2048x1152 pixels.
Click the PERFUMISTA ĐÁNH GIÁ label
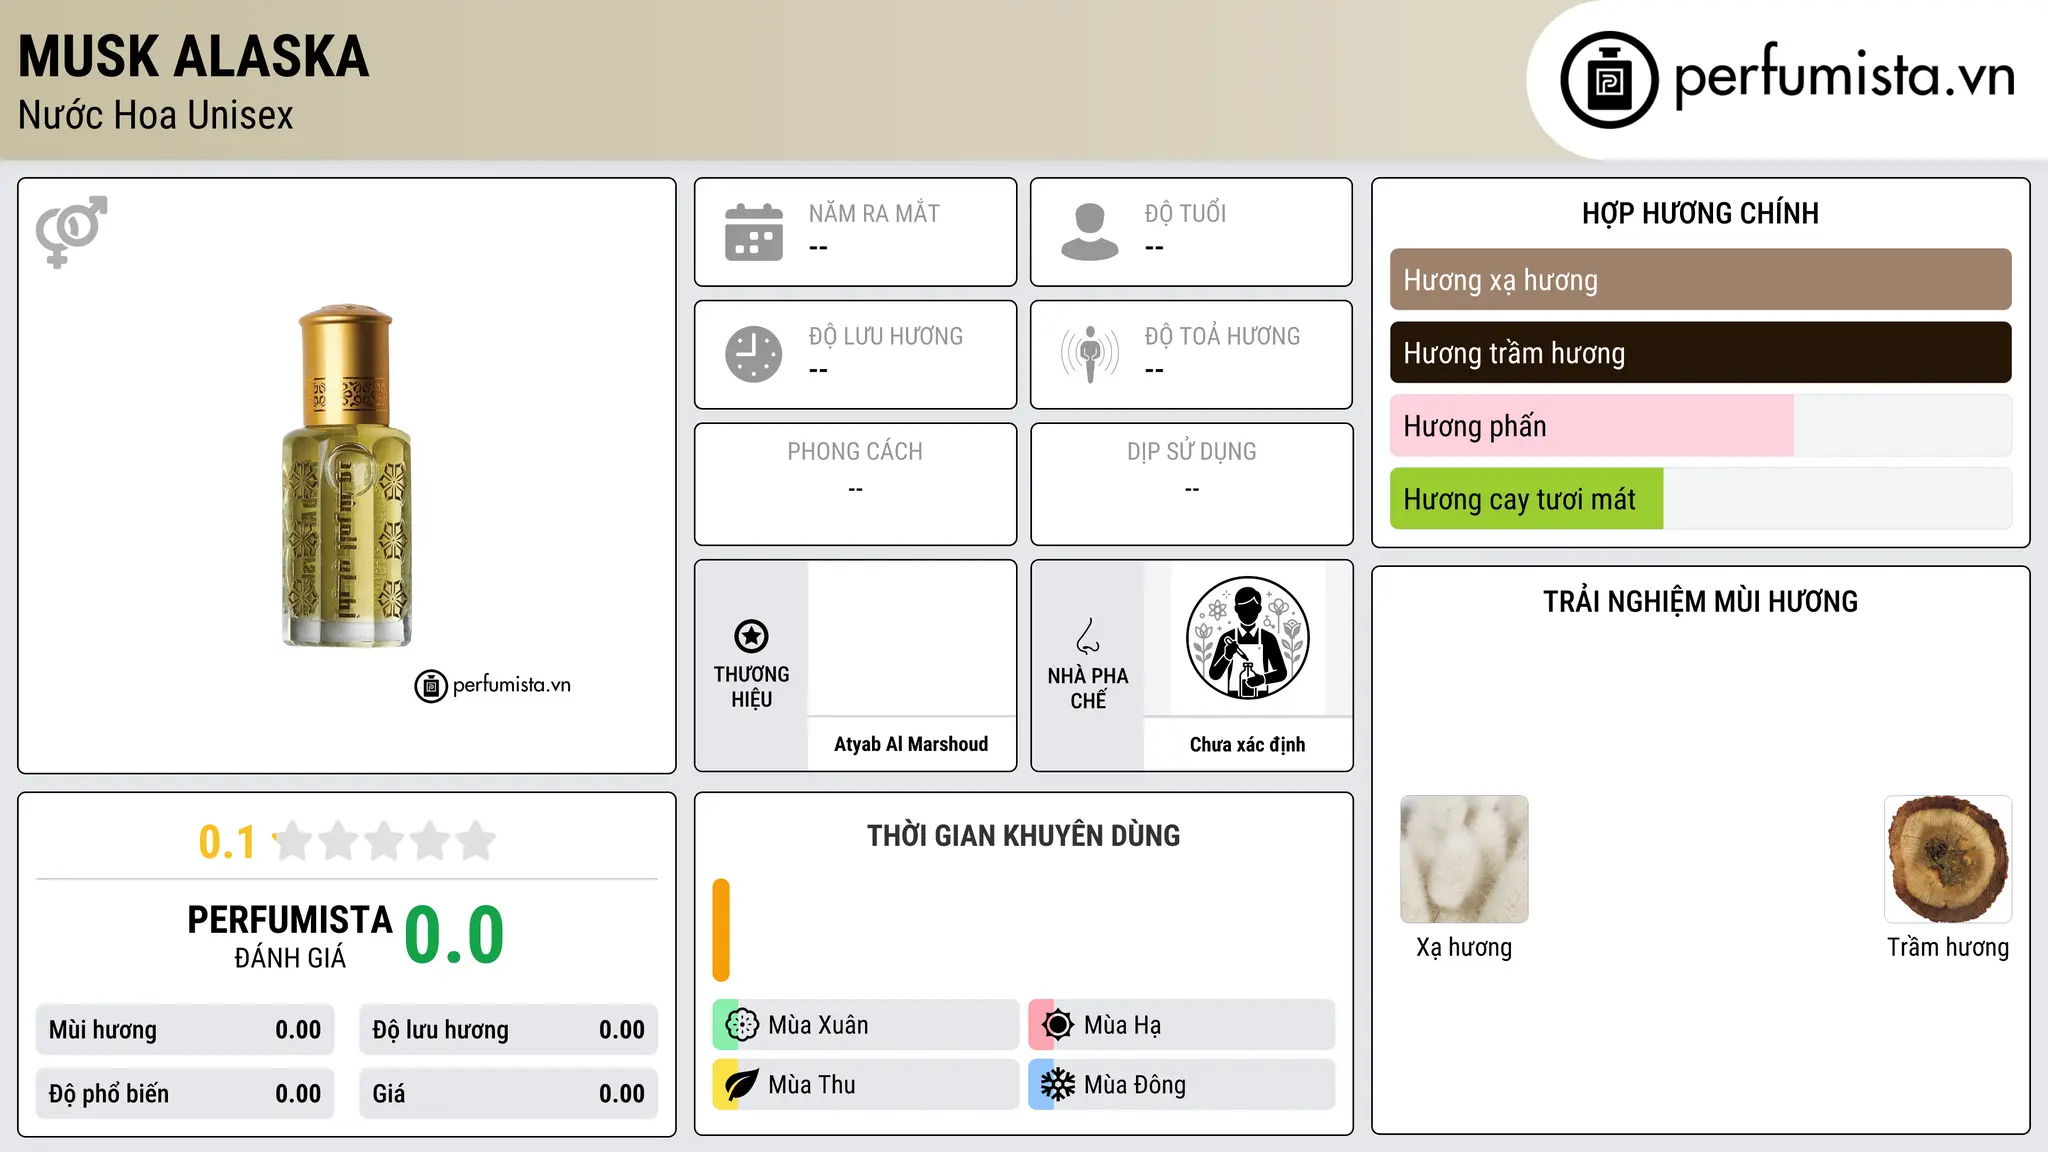(x=290, y=936)
